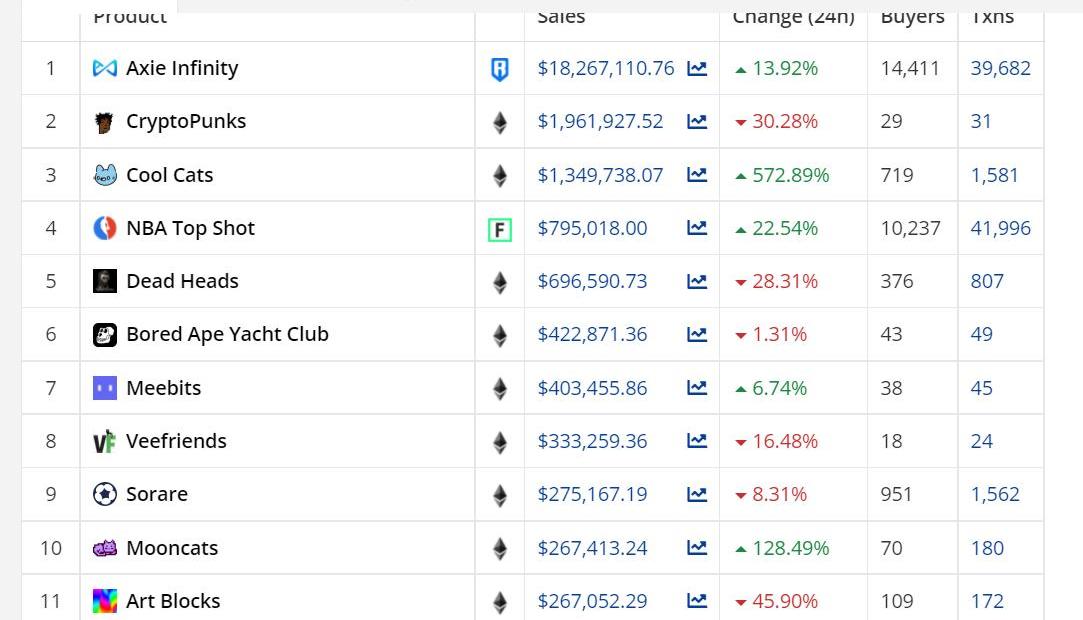The width and height of the screenshot is (1083, 620).
Task: Open the Meebits product name
Action: click(x=164, y=388)
